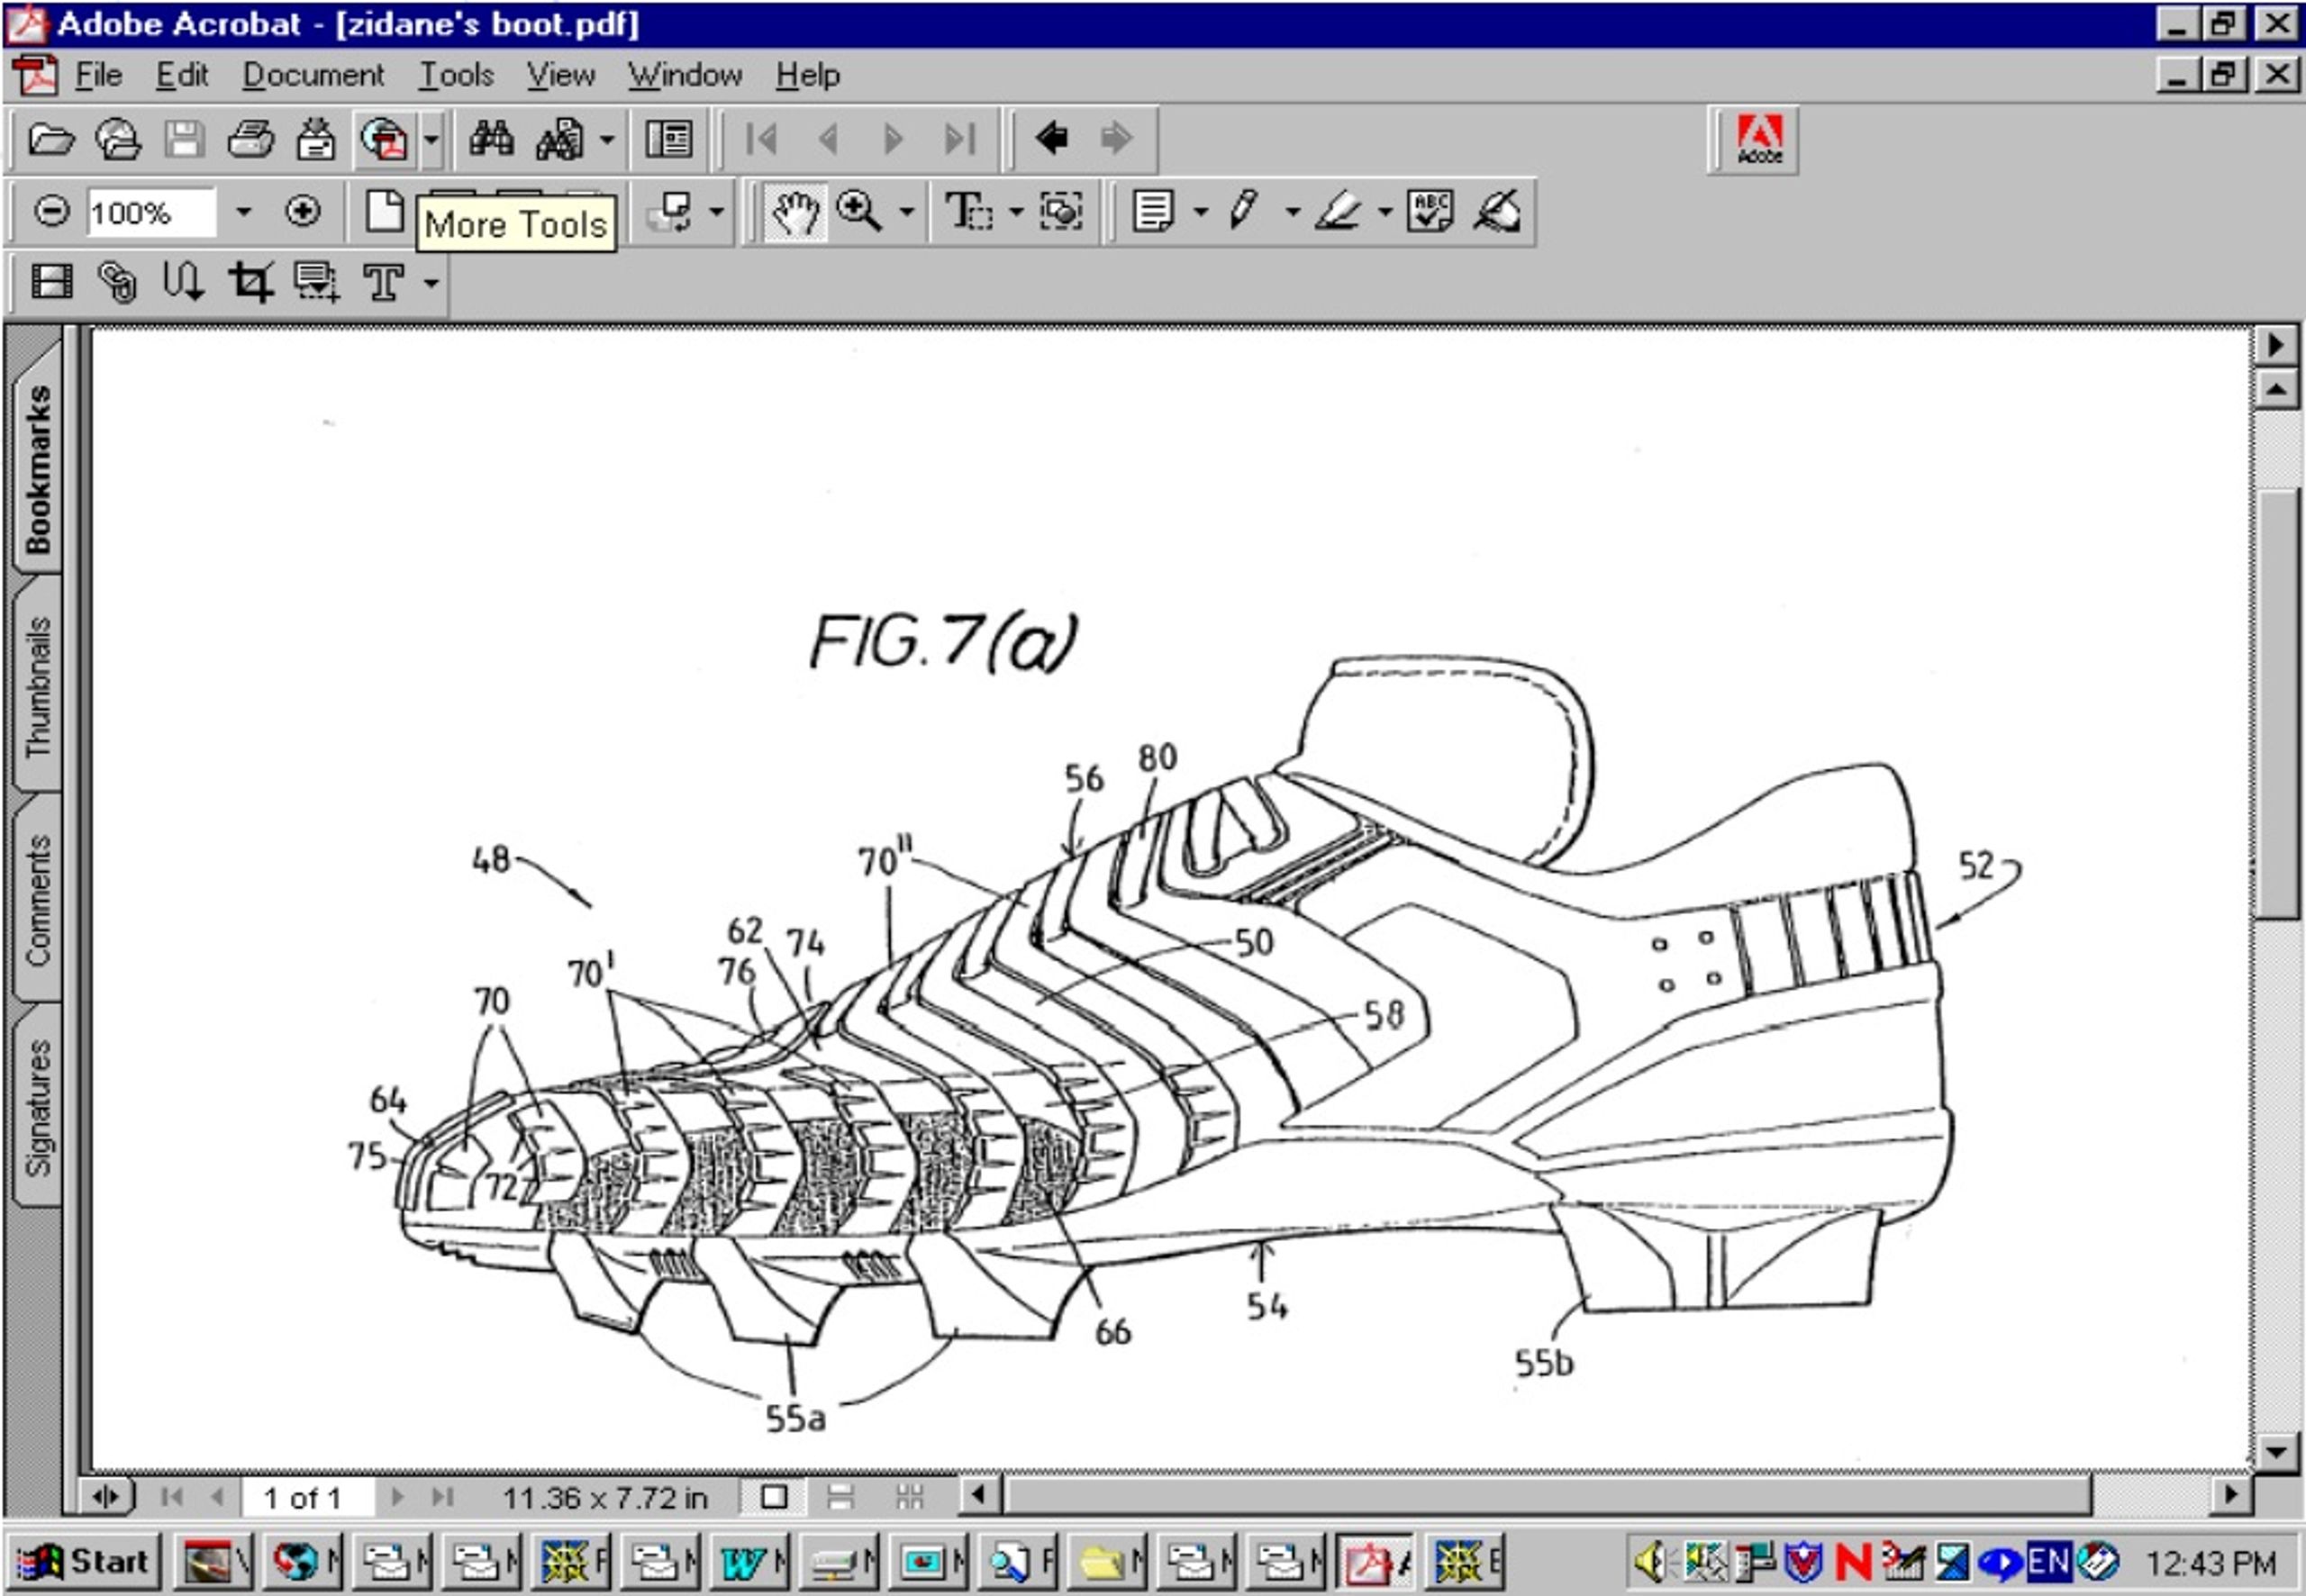2306x1596 pixels.
Task: Select the Graphics Select tool
Action: (x=1061, y=211)
